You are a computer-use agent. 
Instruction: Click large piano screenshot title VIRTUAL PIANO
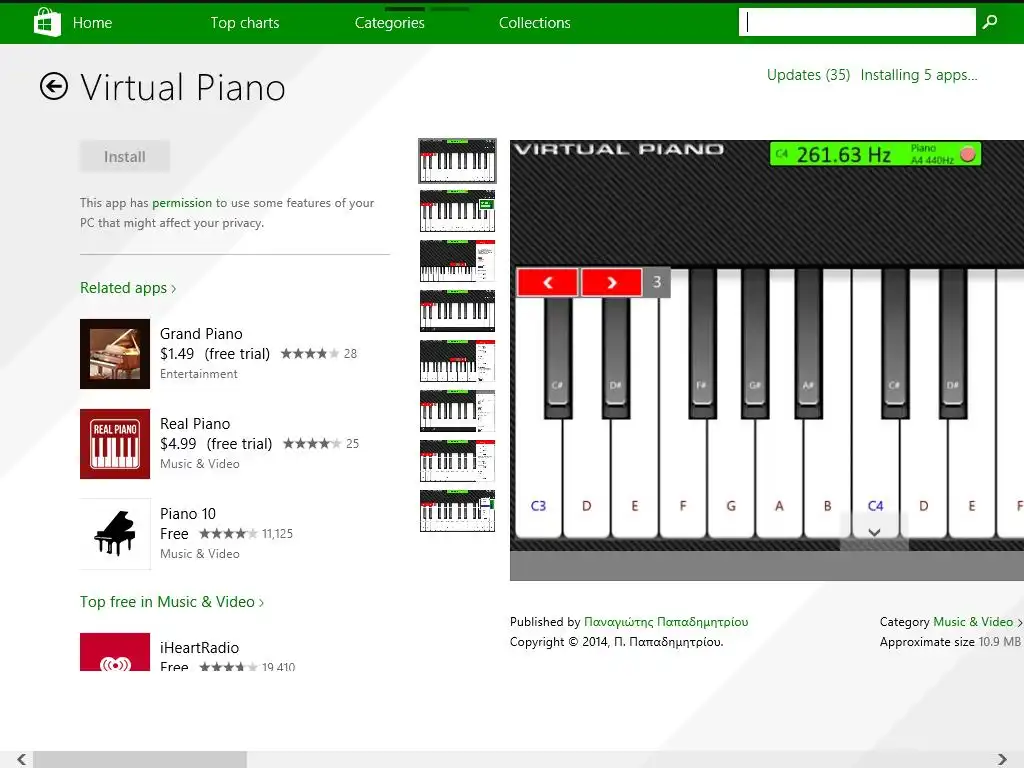click(619, 150)
